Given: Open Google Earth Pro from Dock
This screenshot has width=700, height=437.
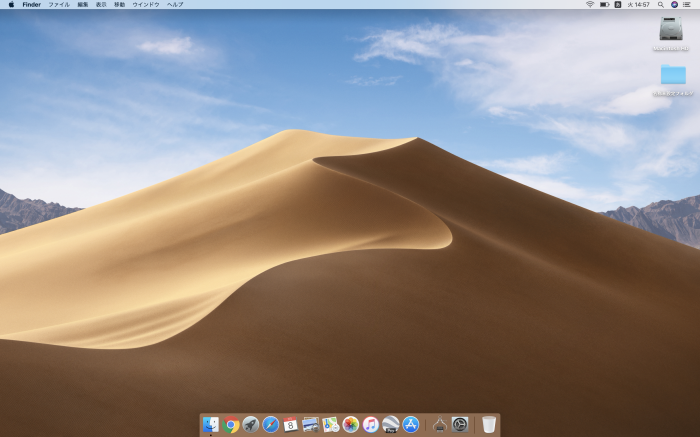Looking at the screenshot, I should 391,425.
